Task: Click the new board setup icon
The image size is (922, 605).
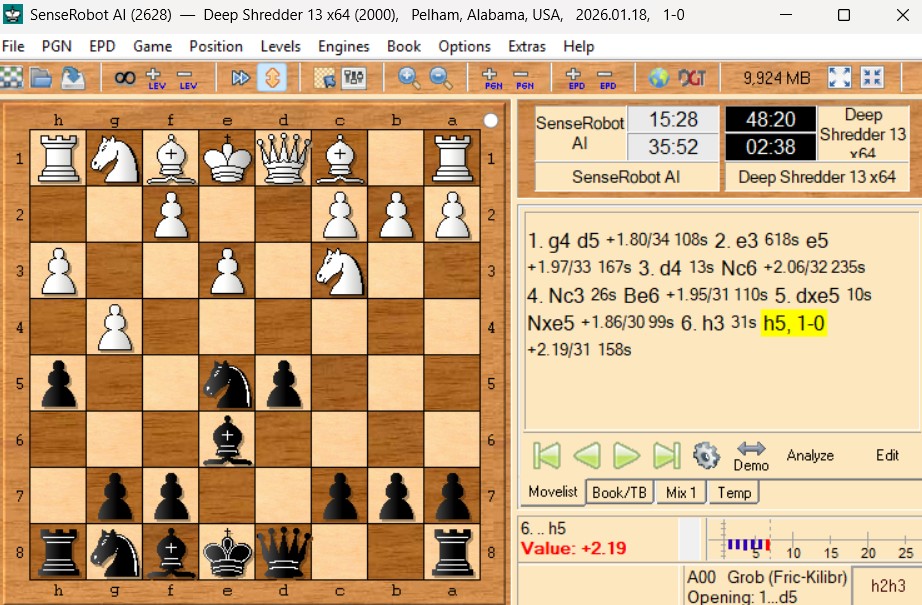Action: 11,77
